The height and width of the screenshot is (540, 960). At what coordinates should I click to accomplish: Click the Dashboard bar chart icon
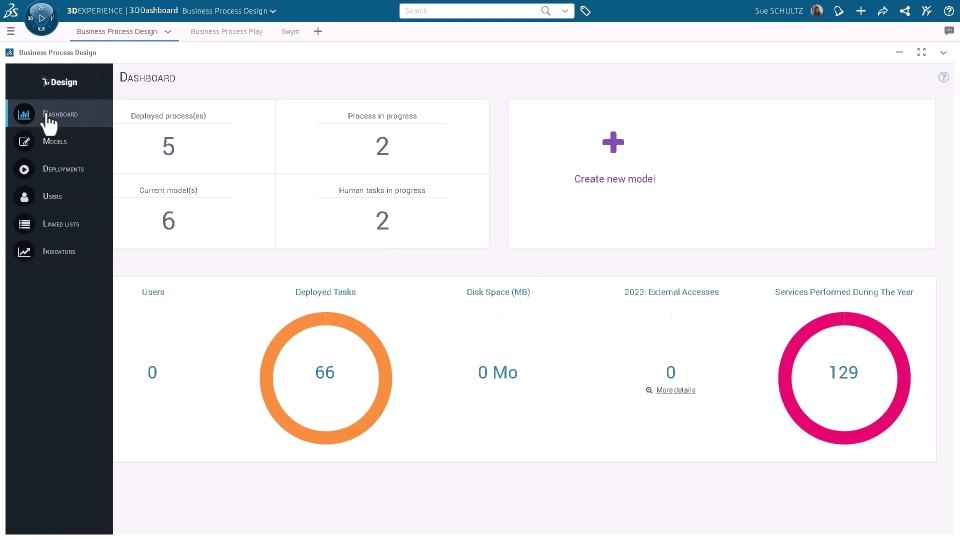pyautogui.click(x=24, y=114)
